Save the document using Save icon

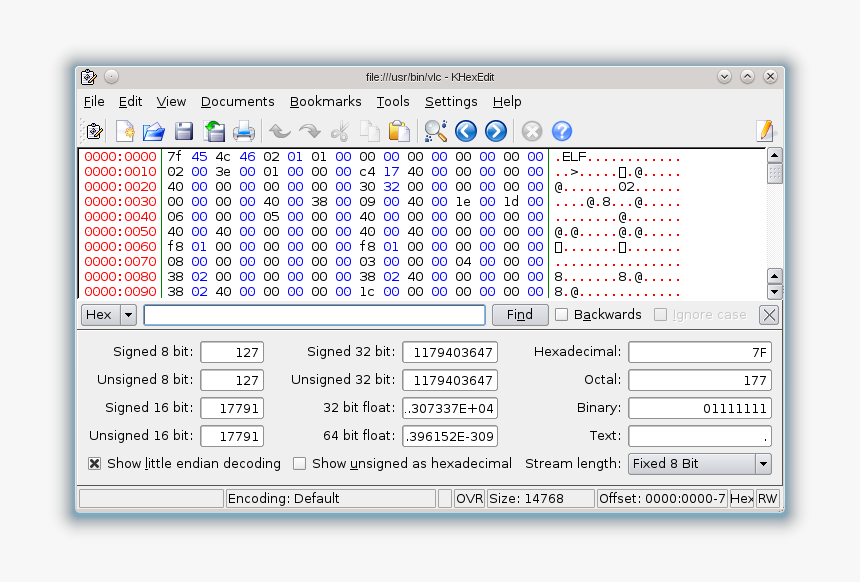click(x=184, y=131)
